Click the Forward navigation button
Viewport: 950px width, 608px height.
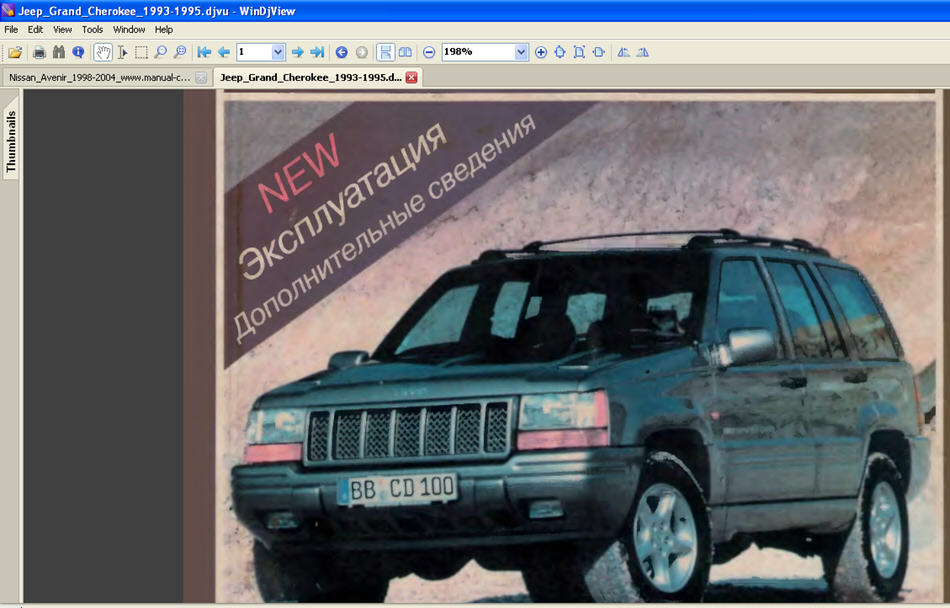click(362, 53)
